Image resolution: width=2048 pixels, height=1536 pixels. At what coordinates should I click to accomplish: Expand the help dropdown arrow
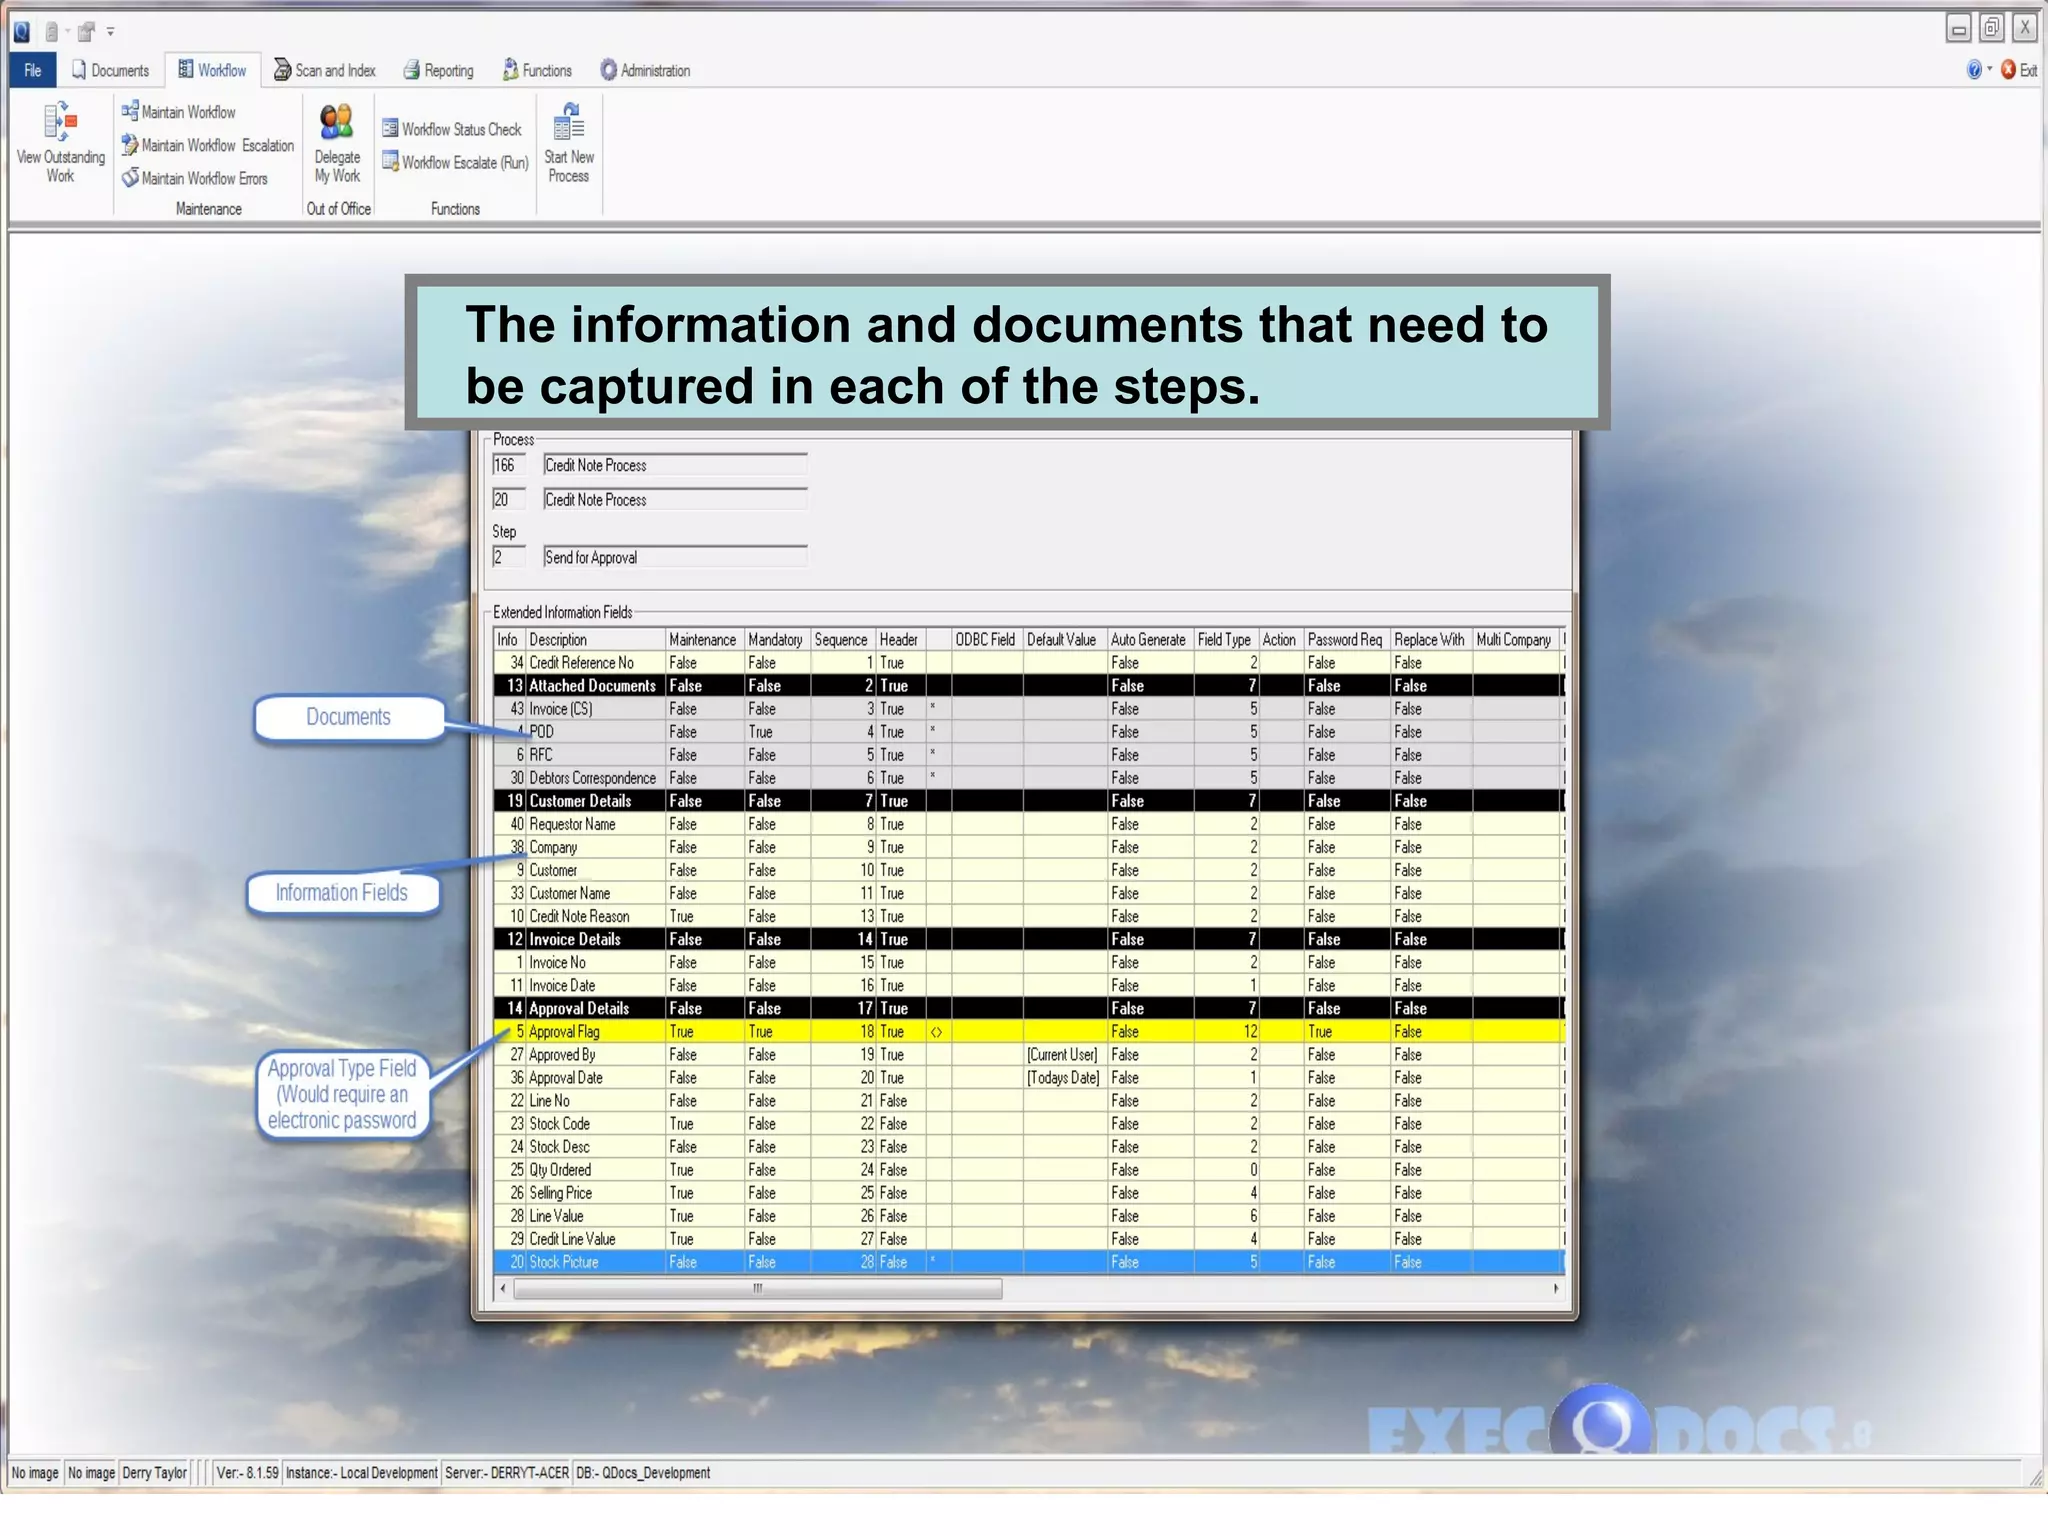pyautogui.click(x=1989, y=69)
